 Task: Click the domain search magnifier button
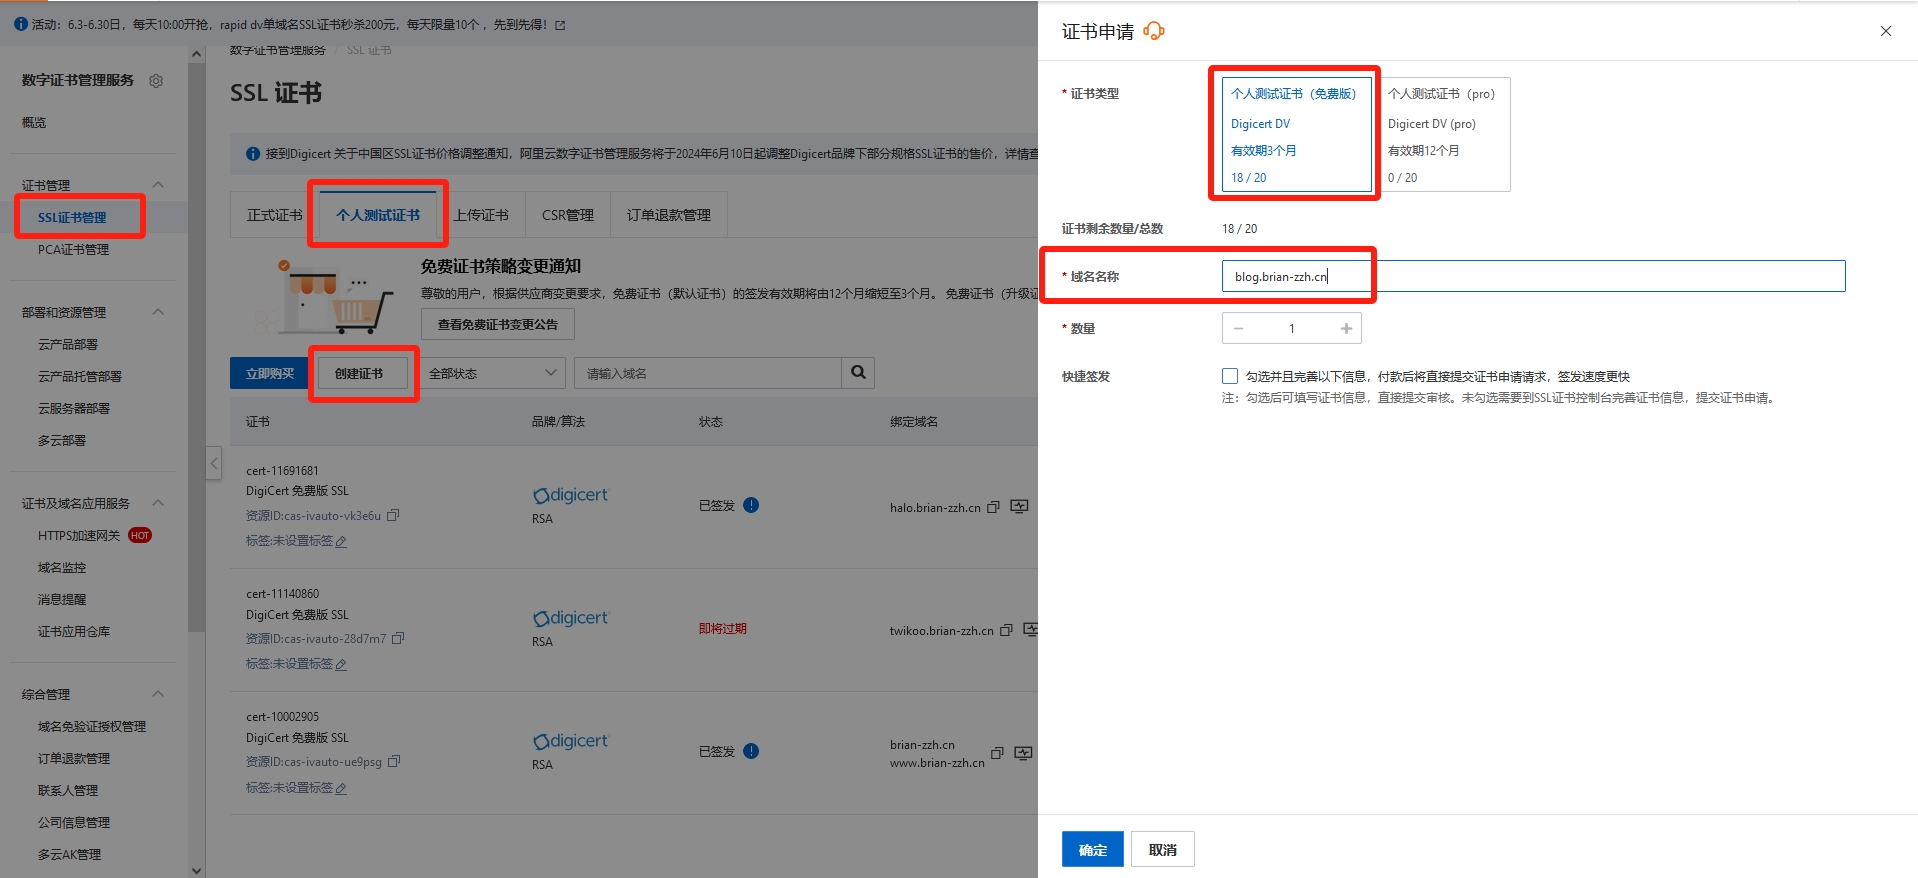[858, 373]
